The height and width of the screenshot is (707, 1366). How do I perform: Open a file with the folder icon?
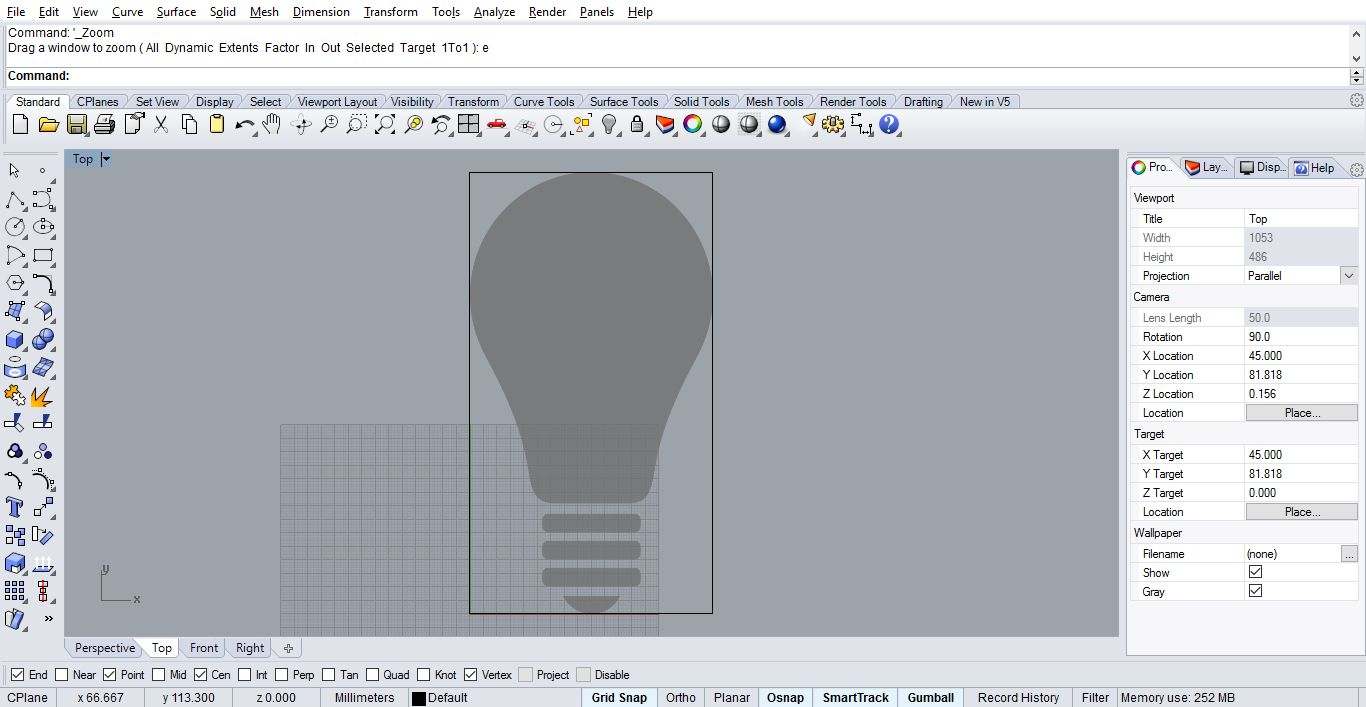[x=48, y=125]
